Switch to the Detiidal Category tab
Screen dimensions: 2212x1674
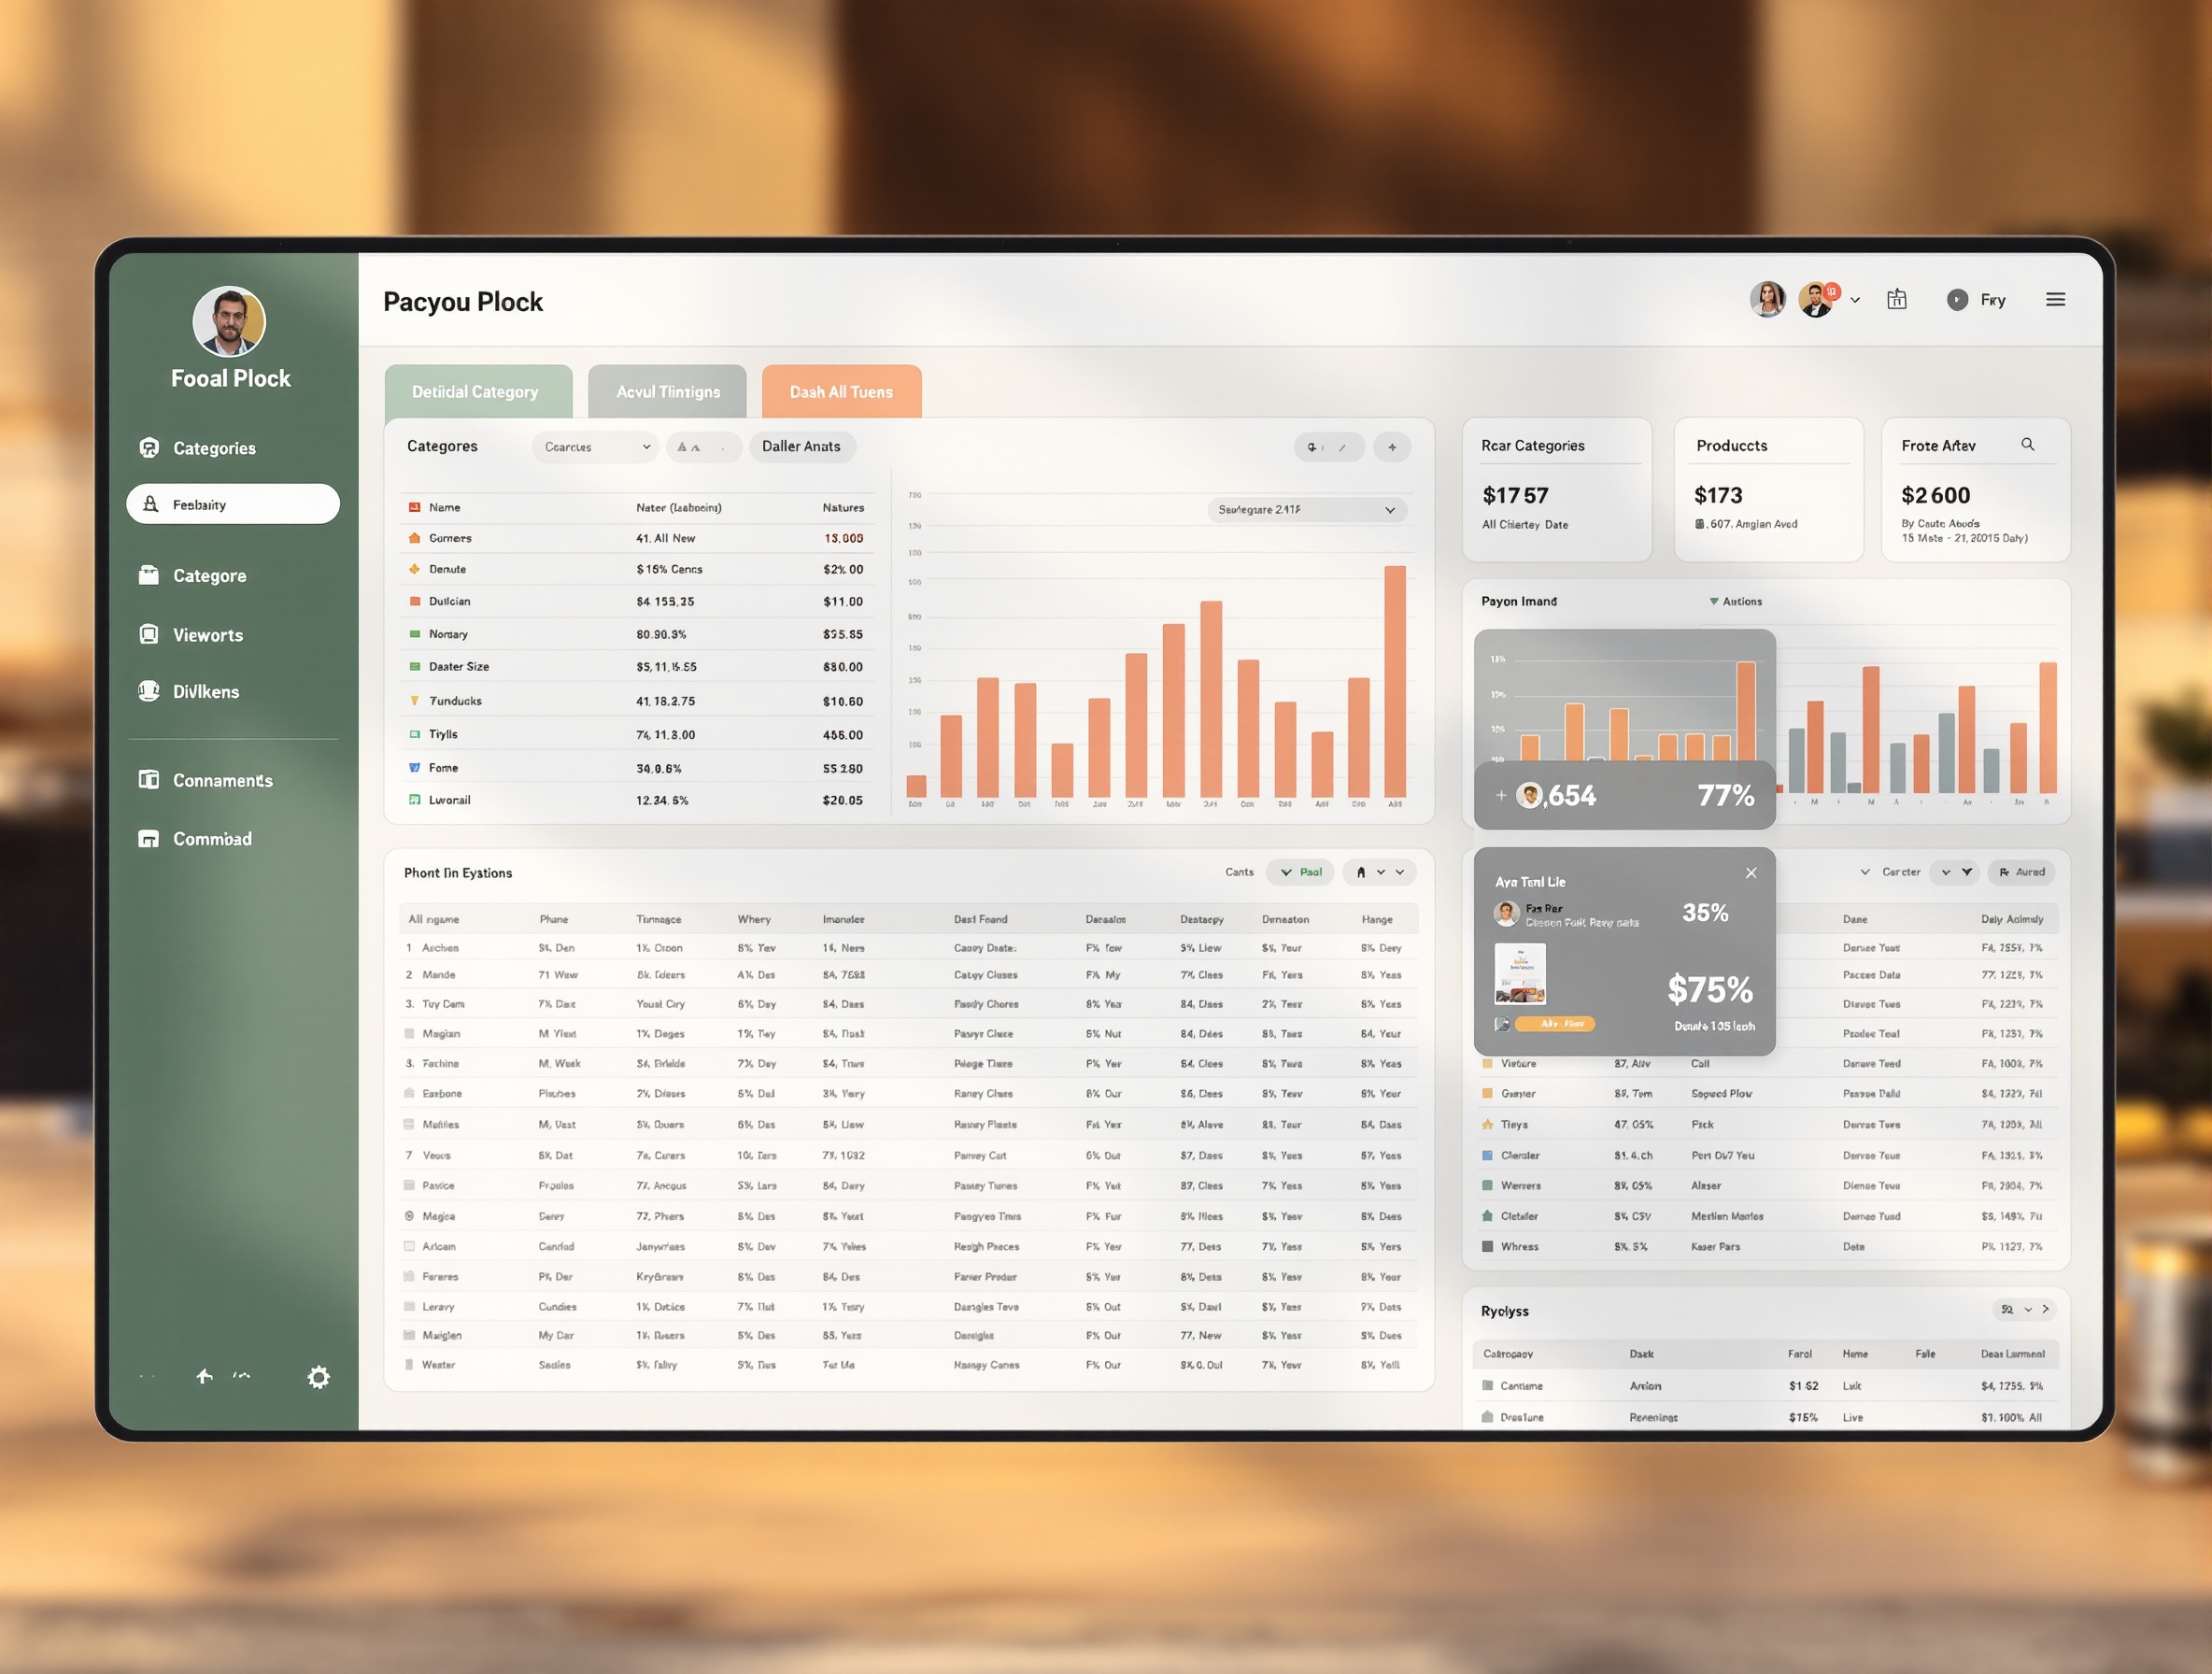pos(478,391)
